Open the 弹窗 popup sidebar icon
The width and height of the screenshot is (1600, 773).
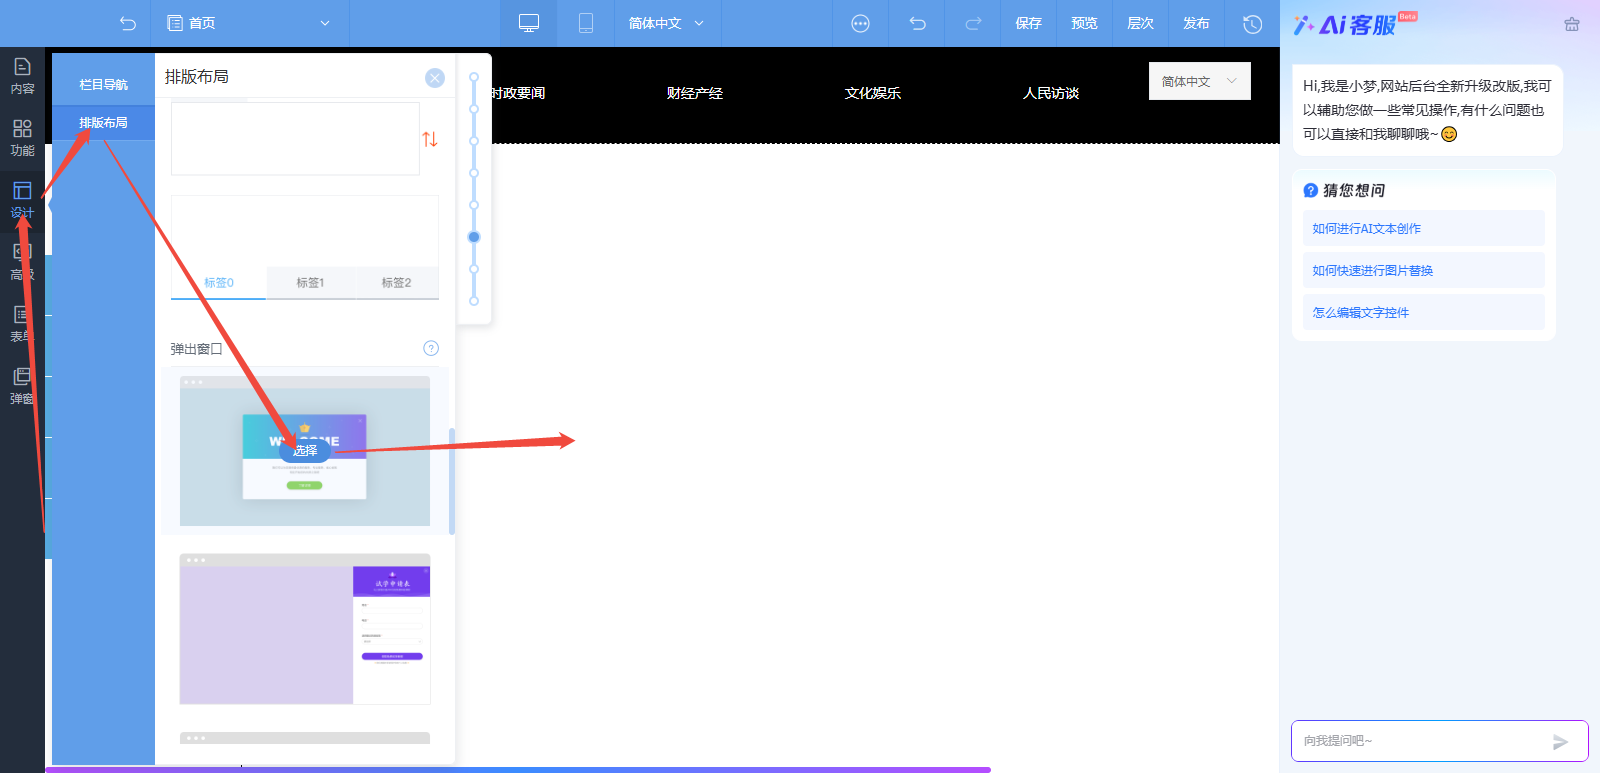coord(22,386)
